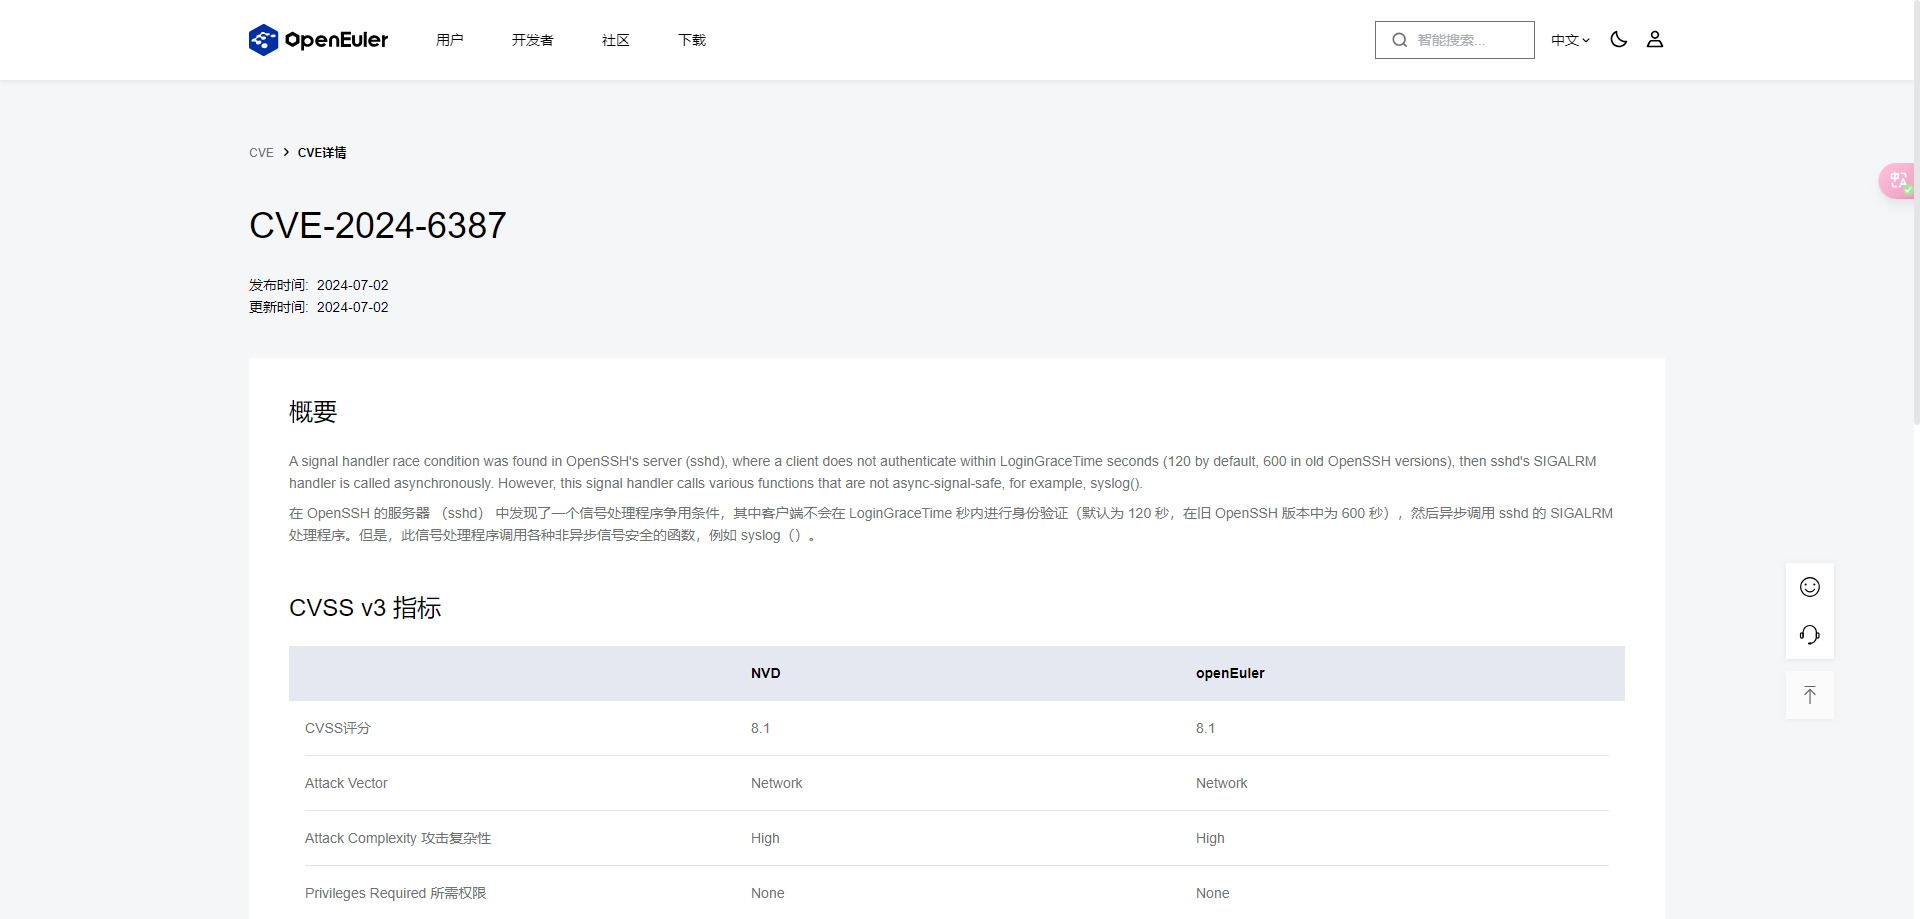Click the floating badge on the right edge

(1899, 181)
